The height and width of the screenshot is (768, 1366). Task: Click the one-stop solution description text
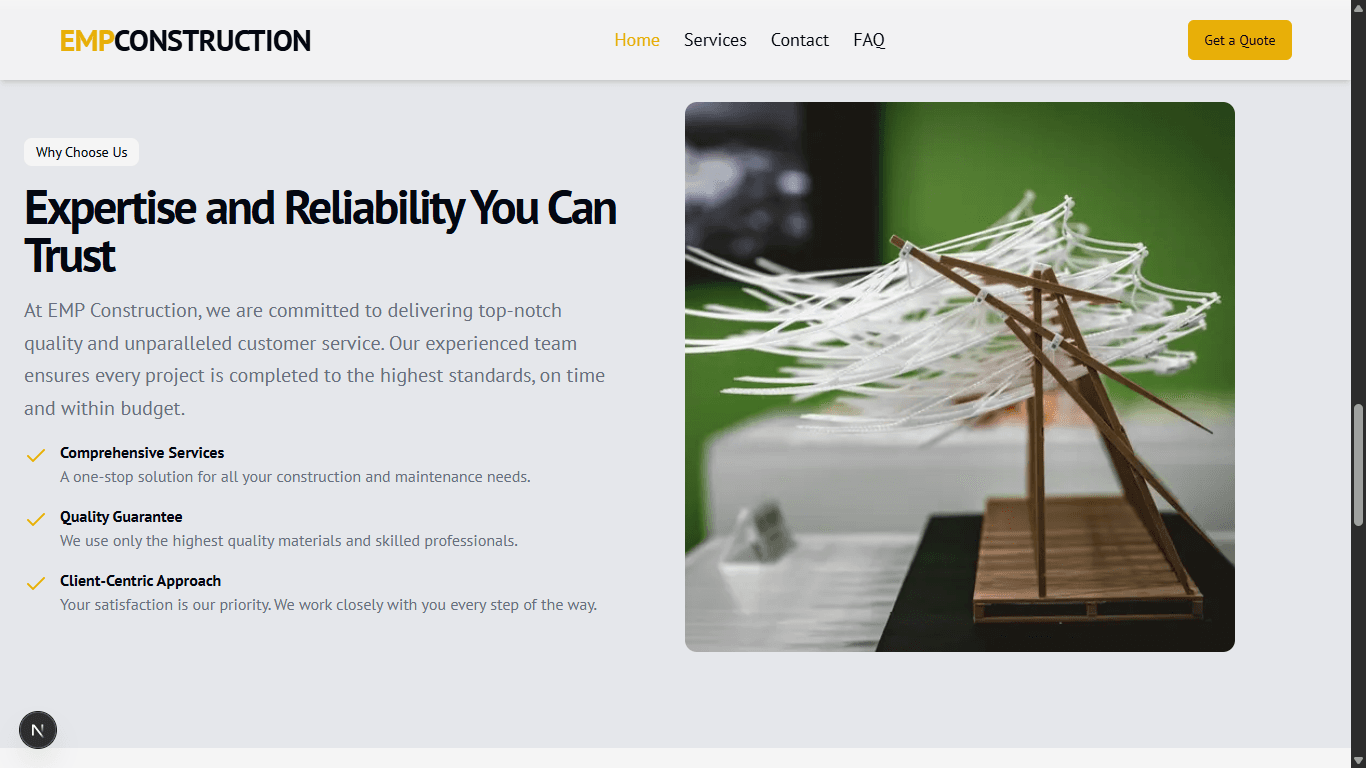(295, 477)
